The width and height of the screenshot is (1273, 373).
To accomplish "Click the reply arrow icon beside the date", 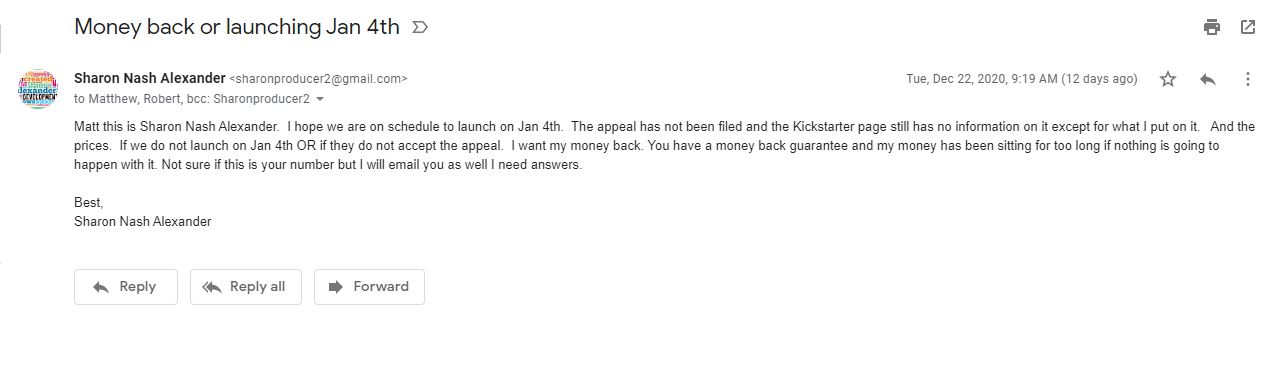I will pyautogui.click(x=1208, y=79).
